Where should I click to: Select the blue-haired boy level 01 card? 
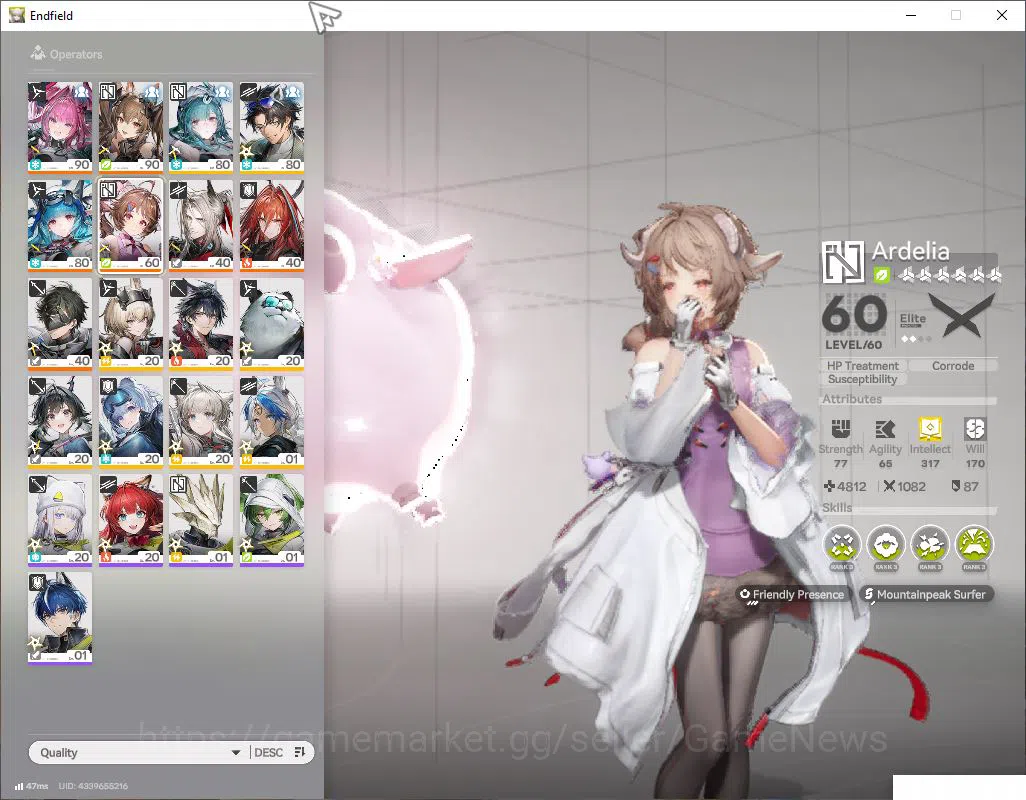click(x=60, y=618)
